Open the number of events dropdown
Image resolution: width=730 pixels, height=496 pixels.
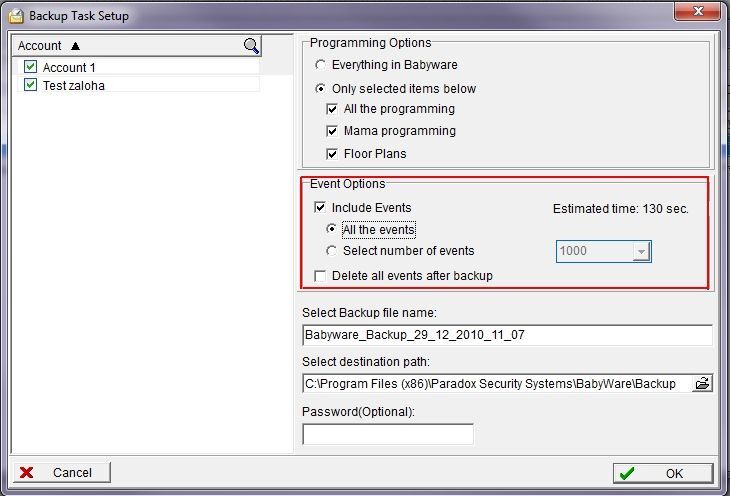click(x=641, y=252)
